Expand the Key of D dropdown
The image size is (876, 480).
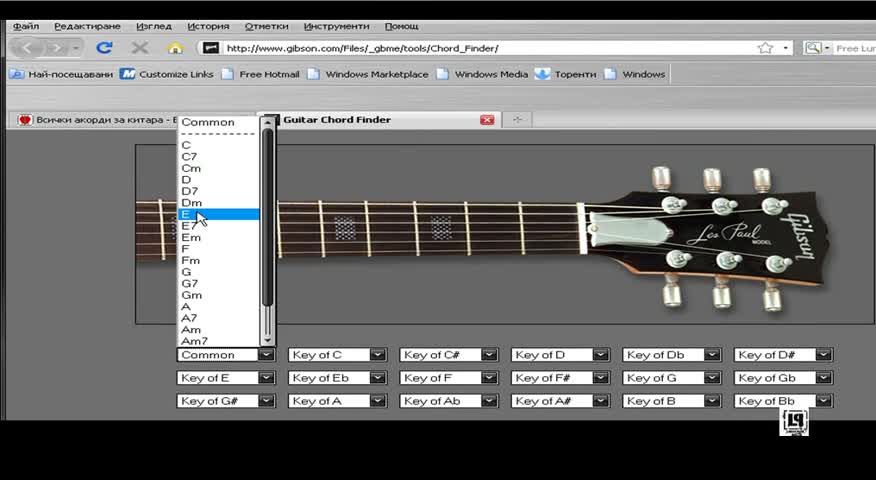tap(601, 355)
